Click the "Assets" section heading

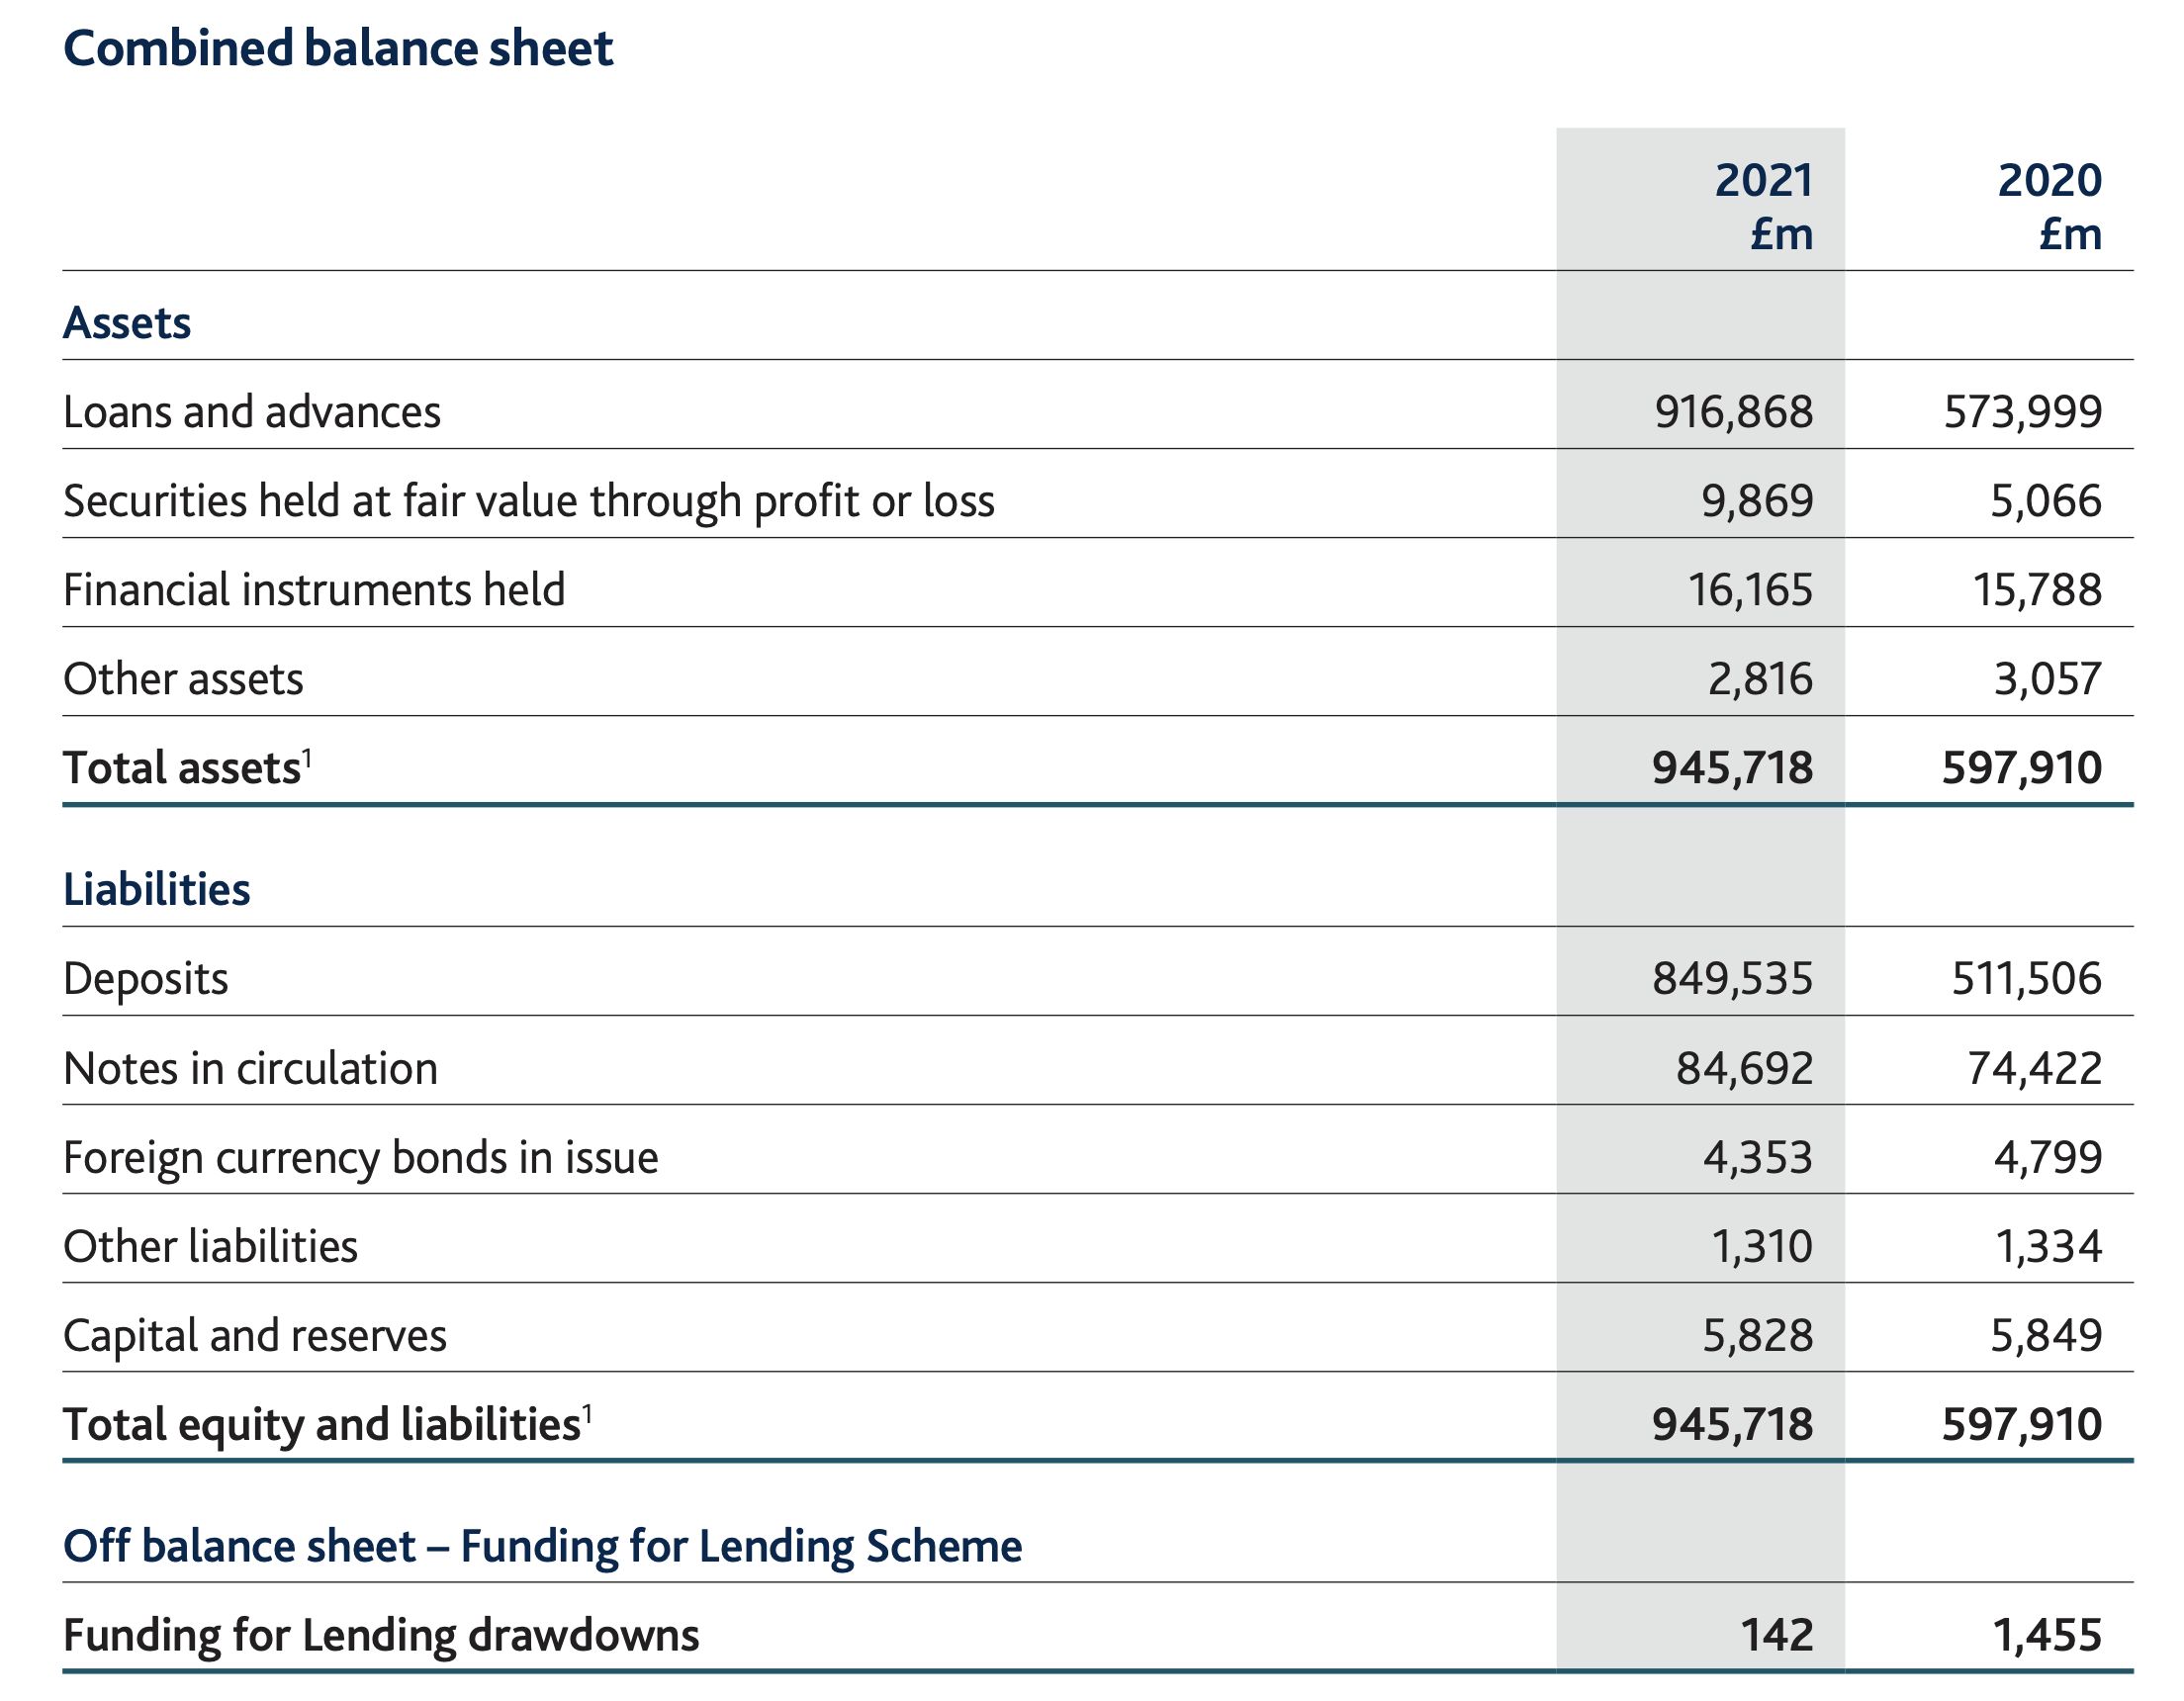(126, 323)
